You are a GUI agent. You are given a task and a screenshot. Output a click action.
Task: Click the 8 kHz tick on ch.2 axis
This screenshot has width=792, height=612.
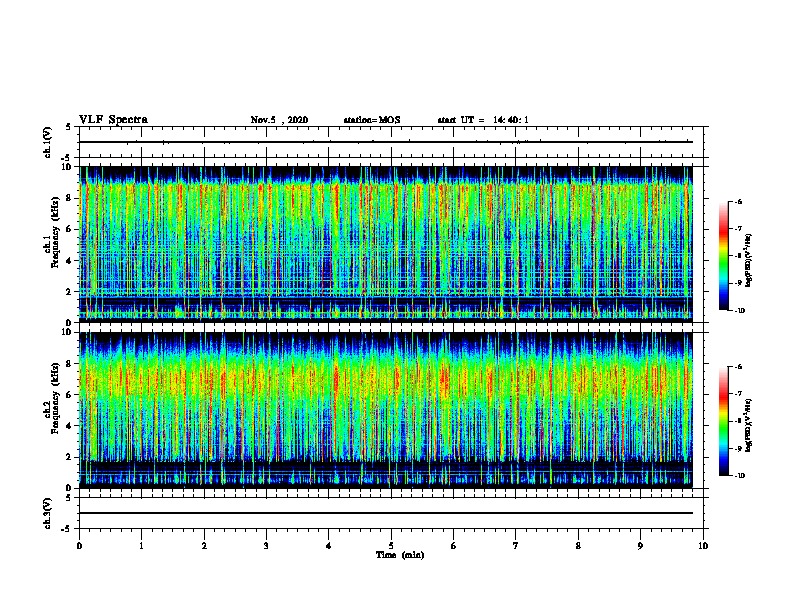(x=69, y=364)
